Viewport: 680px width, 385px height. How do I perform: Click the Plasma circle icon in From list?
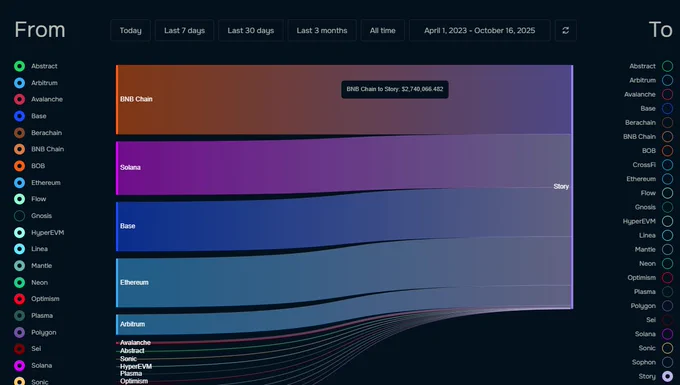[x=20, y=316]
